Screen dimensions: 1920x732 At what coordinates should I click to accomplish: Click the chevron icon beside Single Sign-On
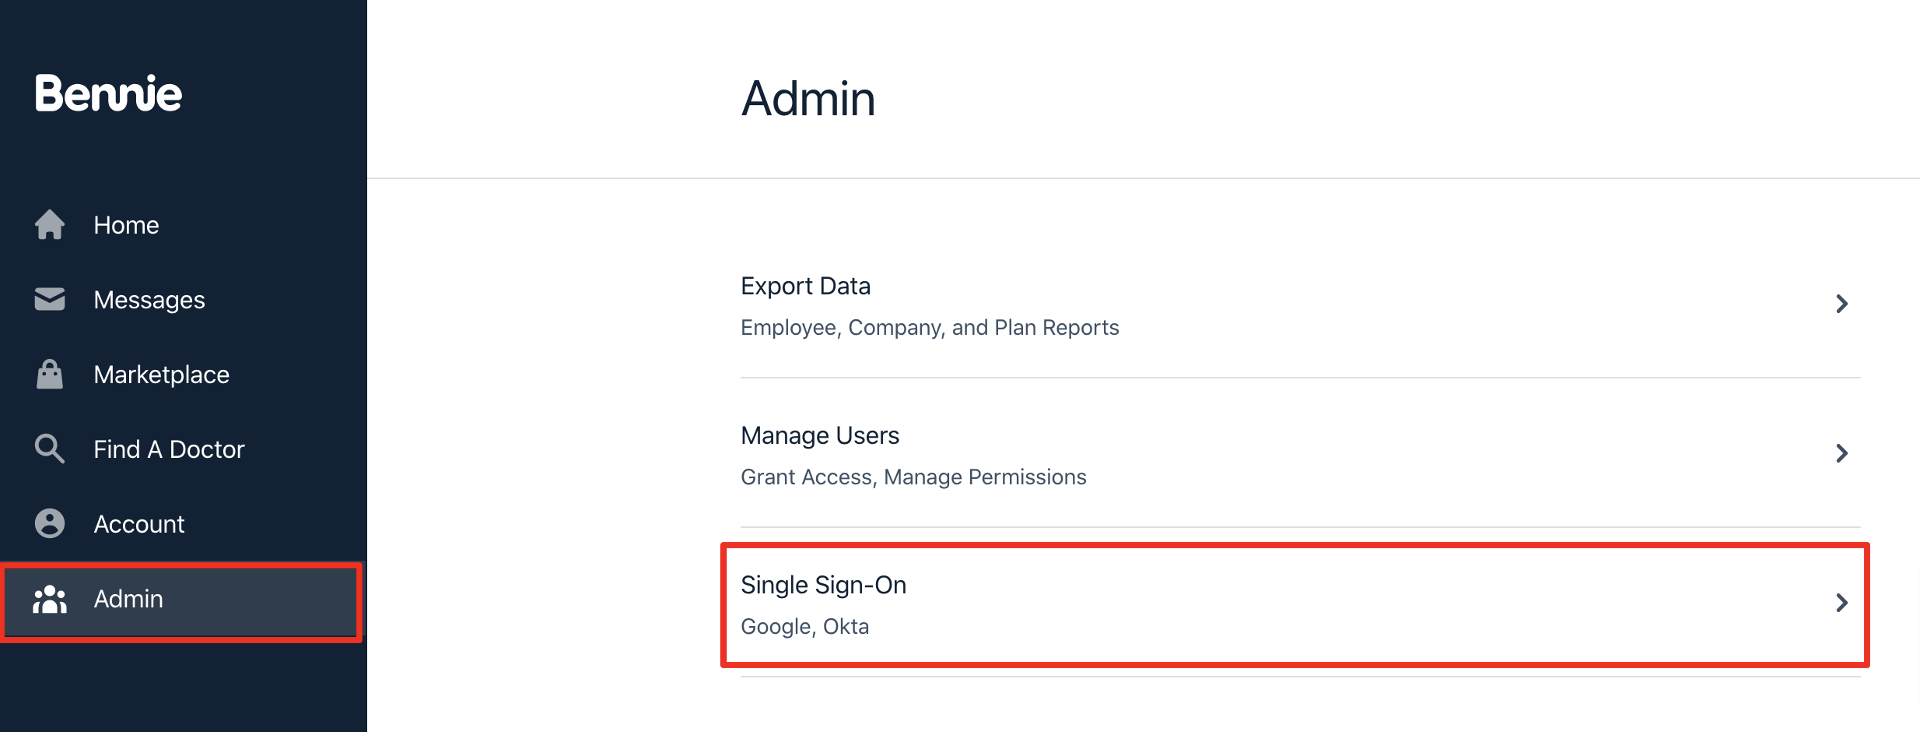(x=1843, y=603)
